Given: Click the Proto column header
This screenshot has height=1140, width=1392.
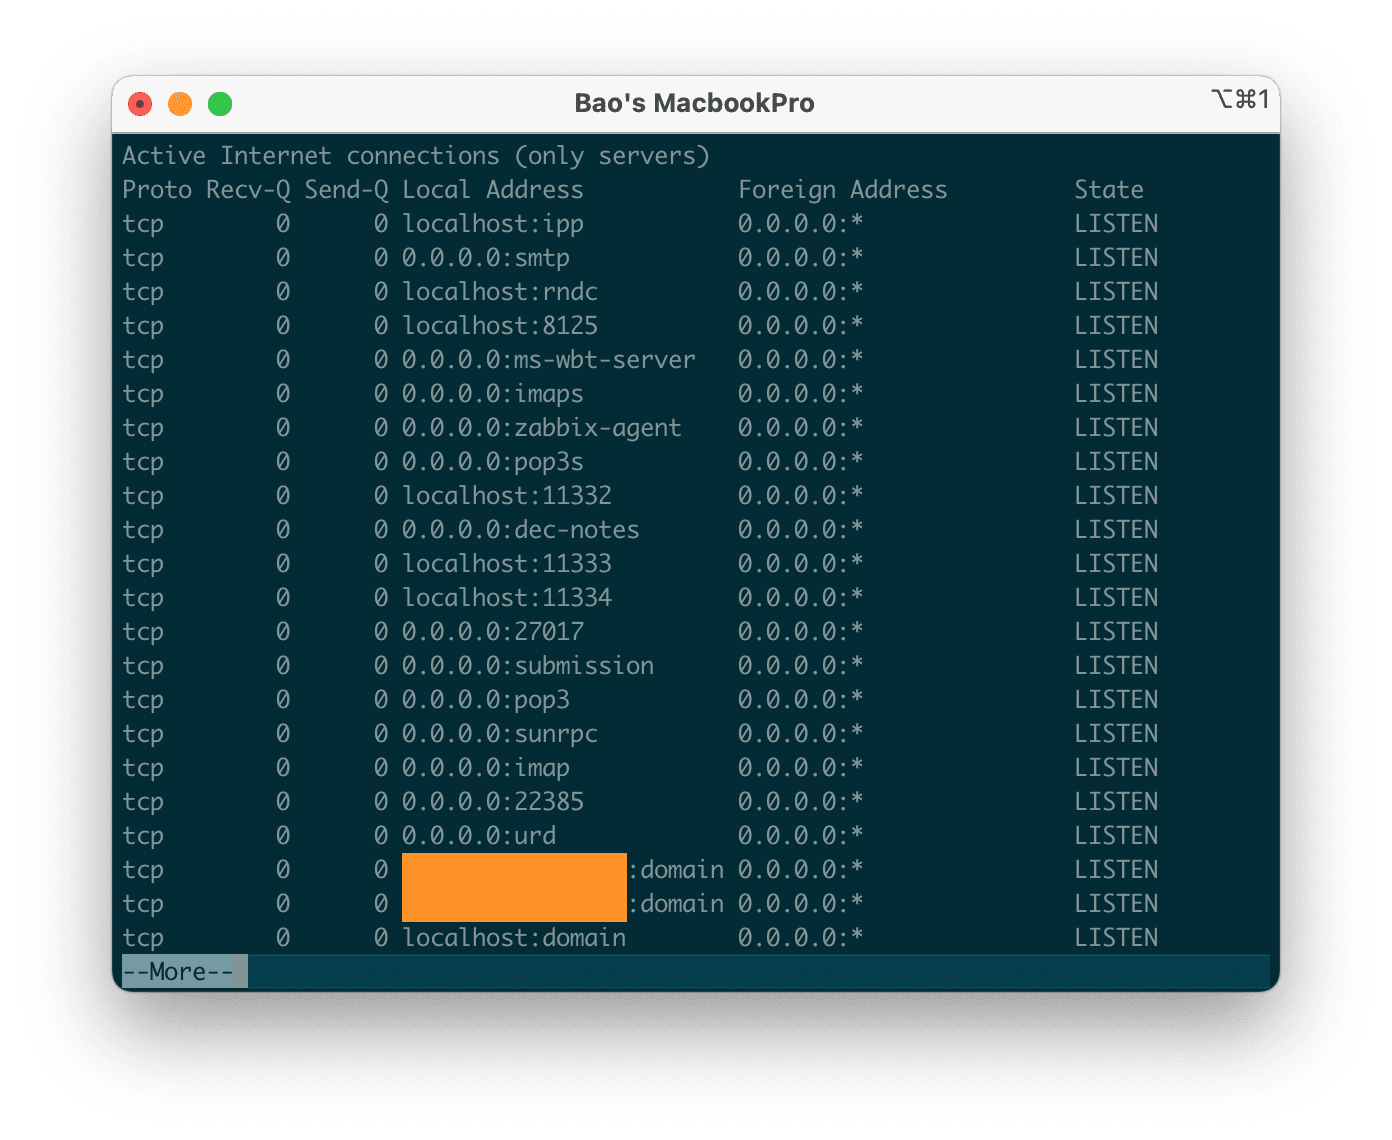Looking at the screenshot, I should (157, 189).
